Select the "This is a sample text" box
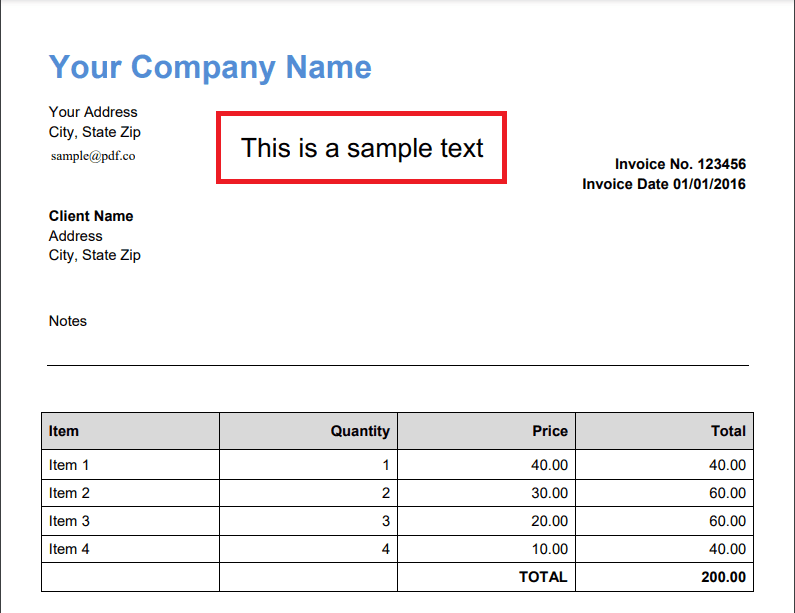The image size is (795, 613). [362, 148]
